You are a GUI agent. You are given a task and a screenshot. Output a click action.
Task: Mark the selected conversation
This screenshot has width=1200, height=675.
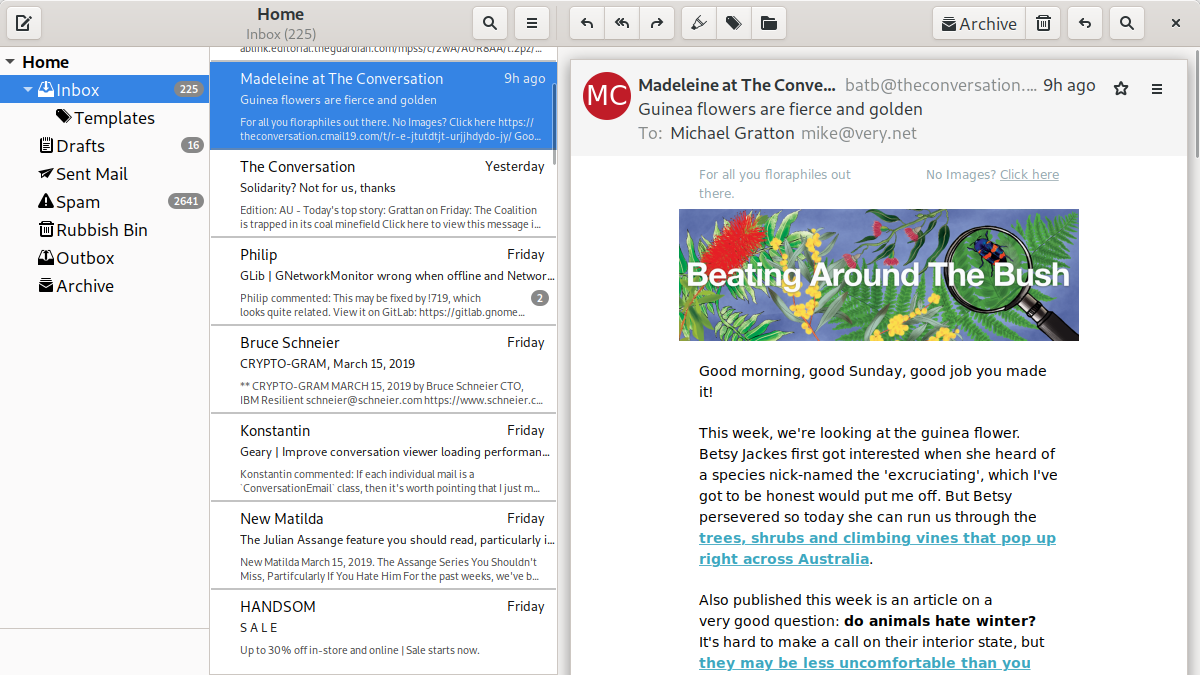click(698, 22)
